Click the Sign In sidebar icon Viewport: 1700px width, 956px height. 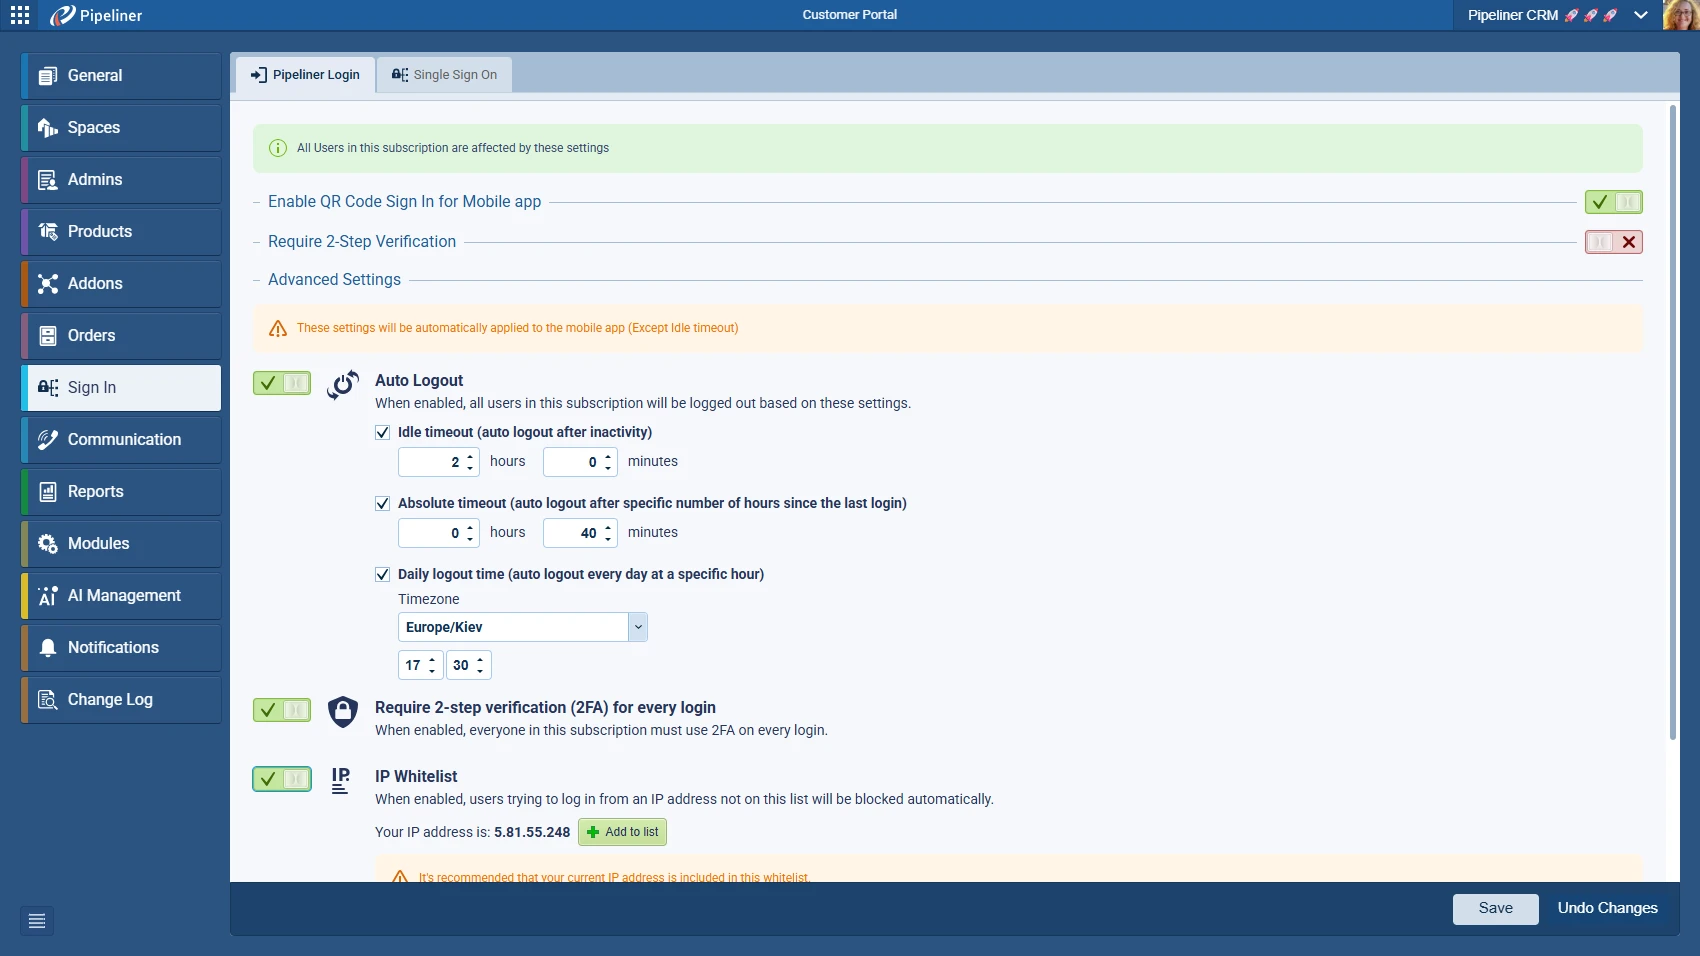coord(47,388)
